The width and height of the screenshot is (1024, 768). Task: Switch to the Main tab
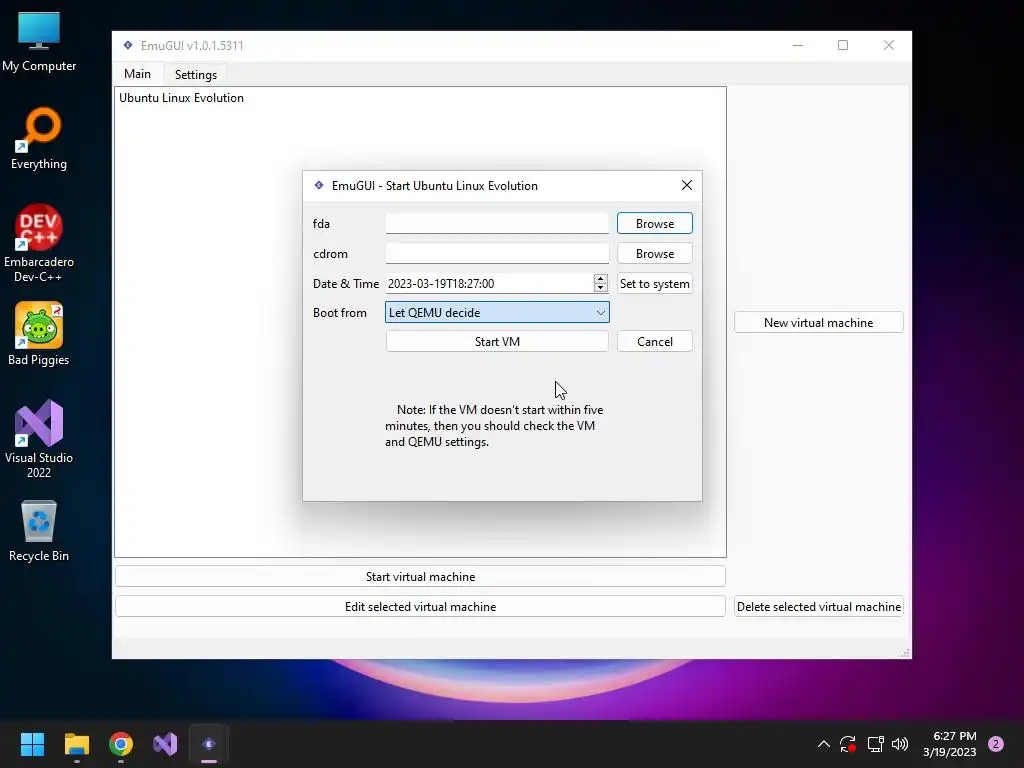click(x=137, y=74)
